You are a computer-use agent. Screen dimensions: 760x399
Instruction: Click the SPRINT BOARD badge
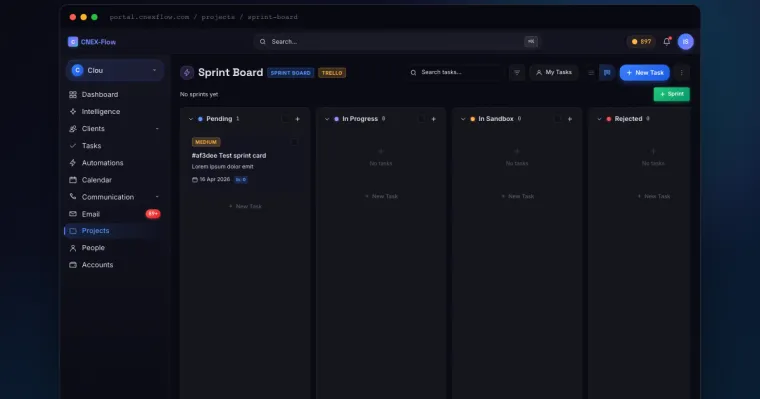(290, 73)
